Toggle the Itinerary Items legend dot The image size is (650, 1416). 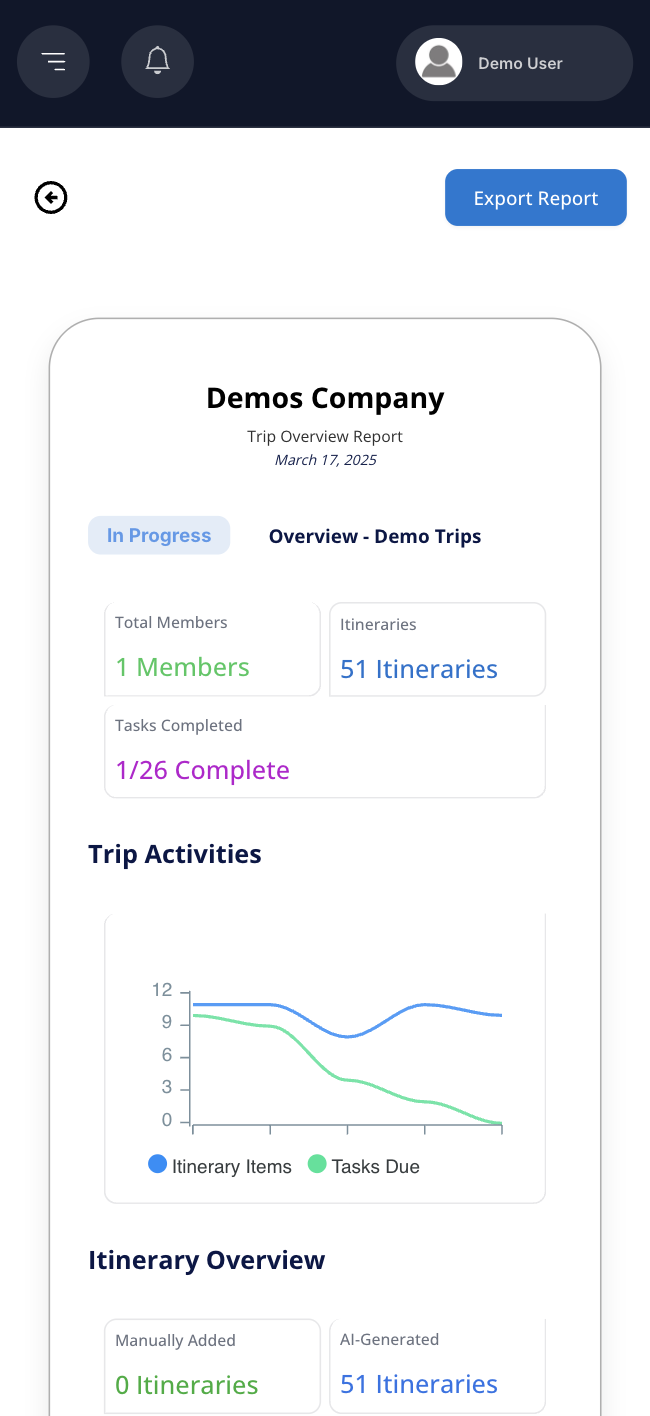(x=157, y=1164)
